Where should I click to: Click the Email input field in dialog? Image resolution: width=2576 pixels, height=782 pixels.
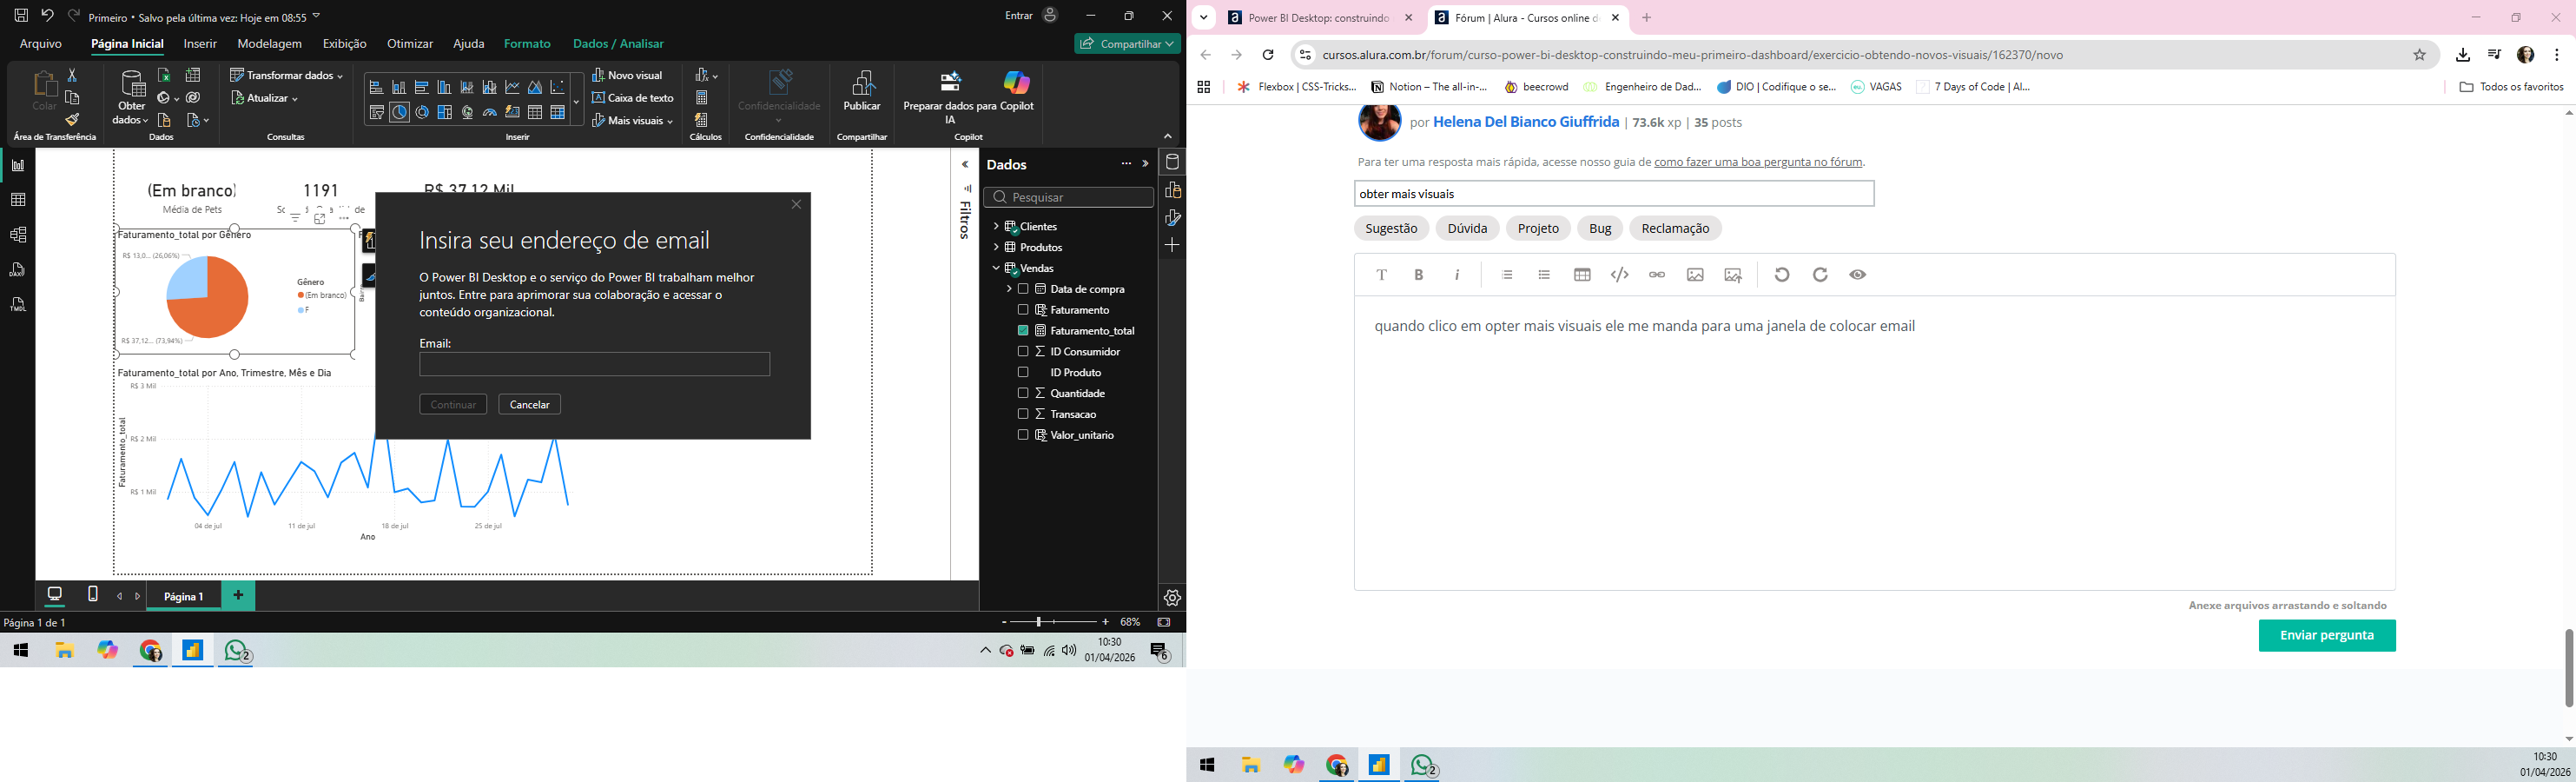(x=595, y=364)
